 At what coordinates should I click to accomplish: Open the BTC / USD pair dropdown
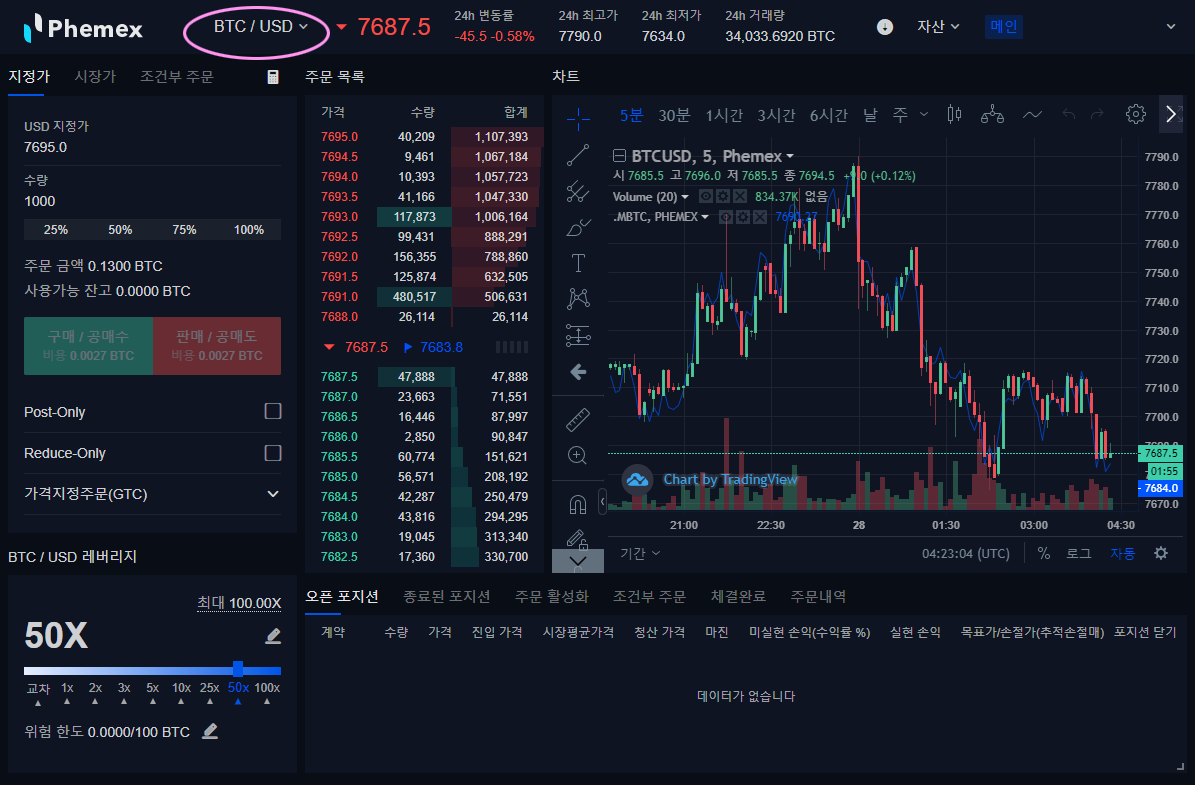261,27
